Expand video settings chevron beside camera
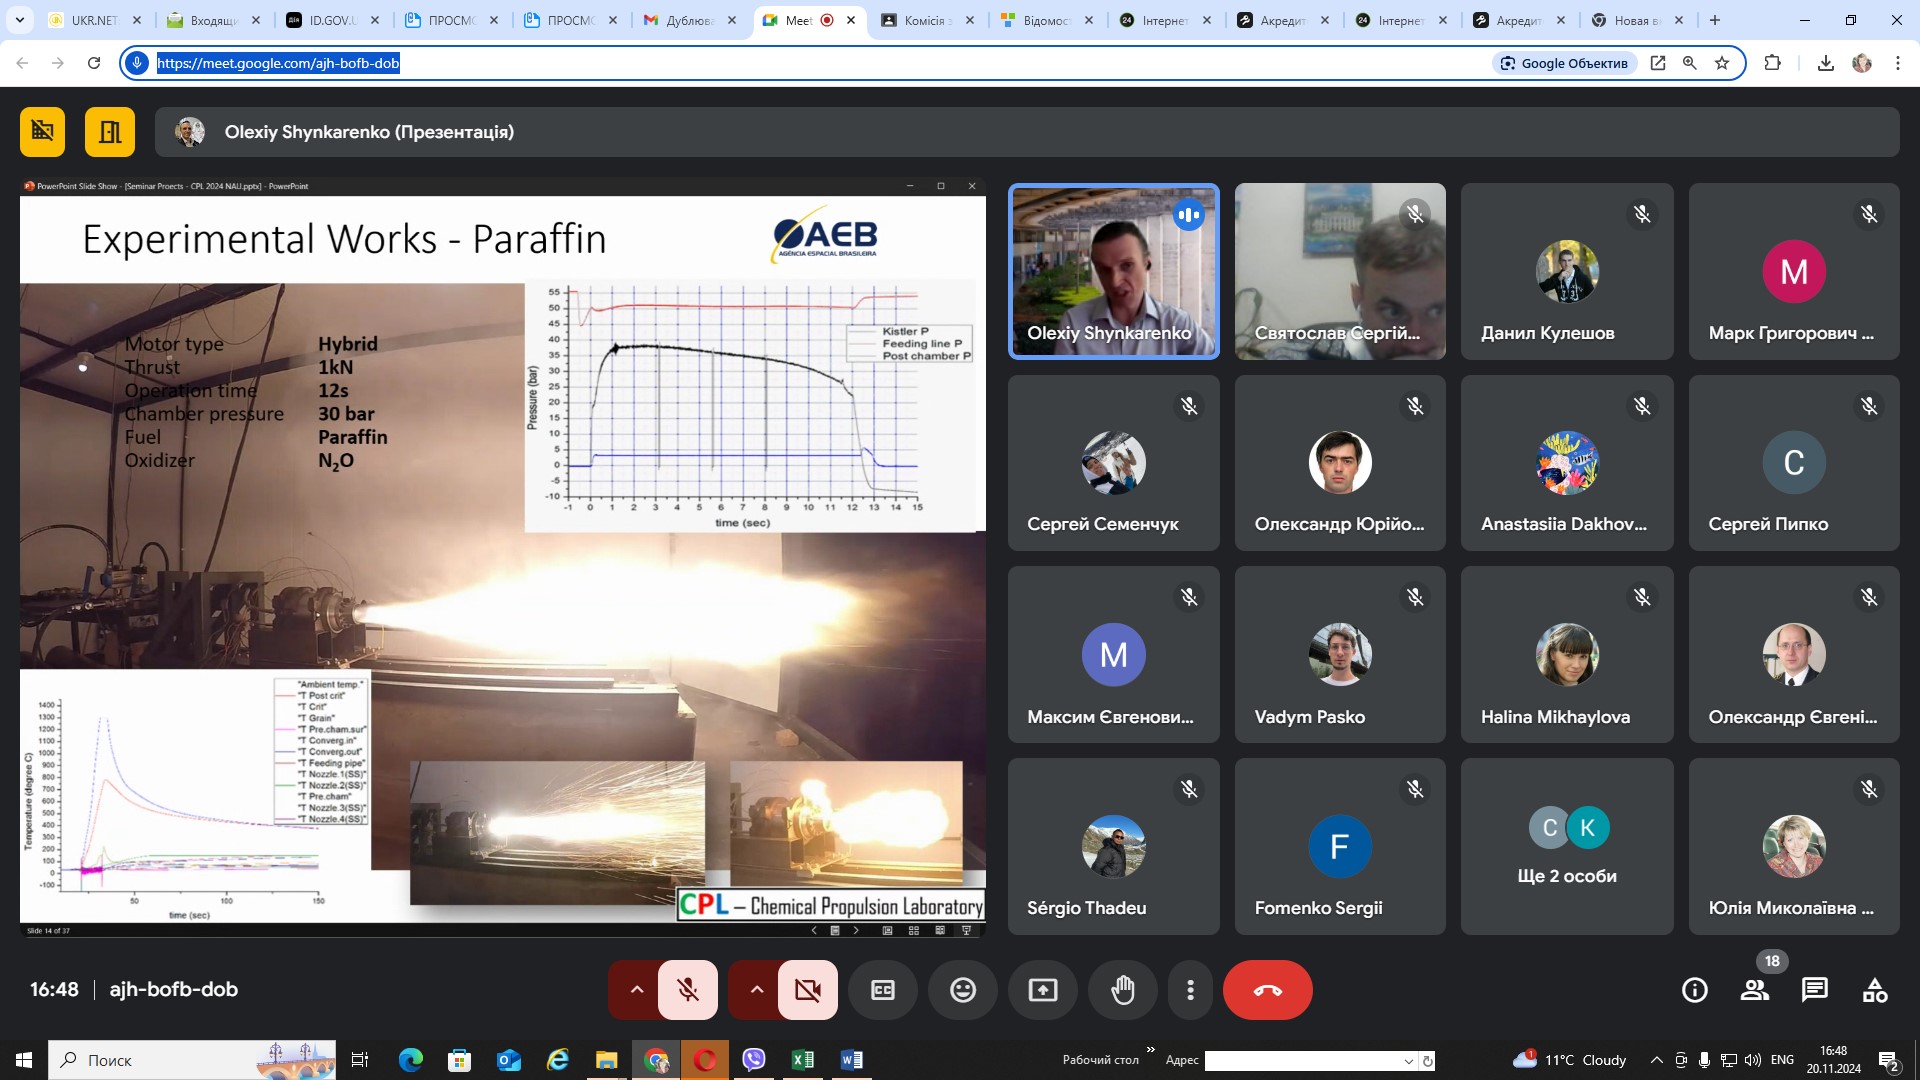 click(756, 990)
